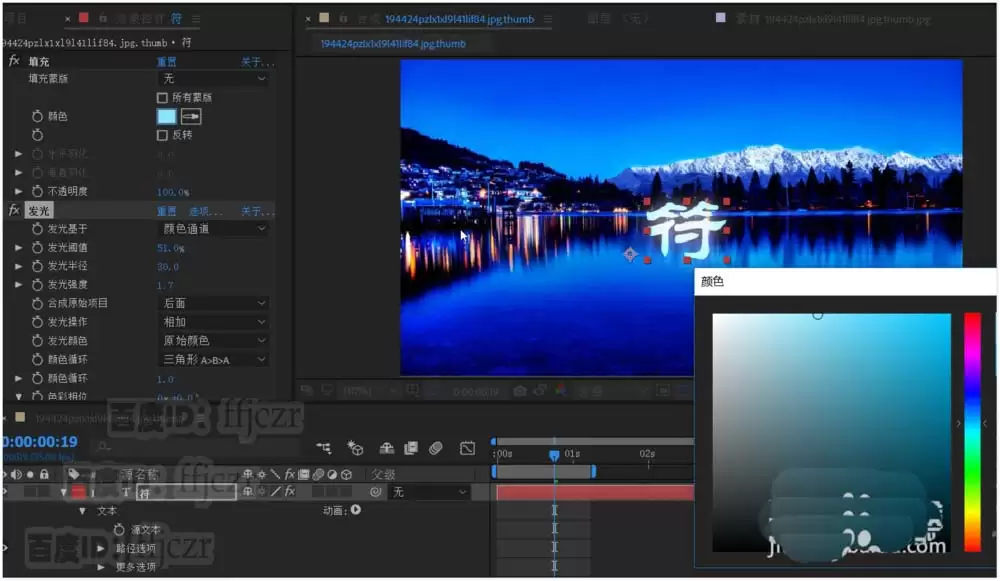Viewport: 1000px width, 581px height.
Task: Click 选项... link of 发光 effect
Action: 206,211
